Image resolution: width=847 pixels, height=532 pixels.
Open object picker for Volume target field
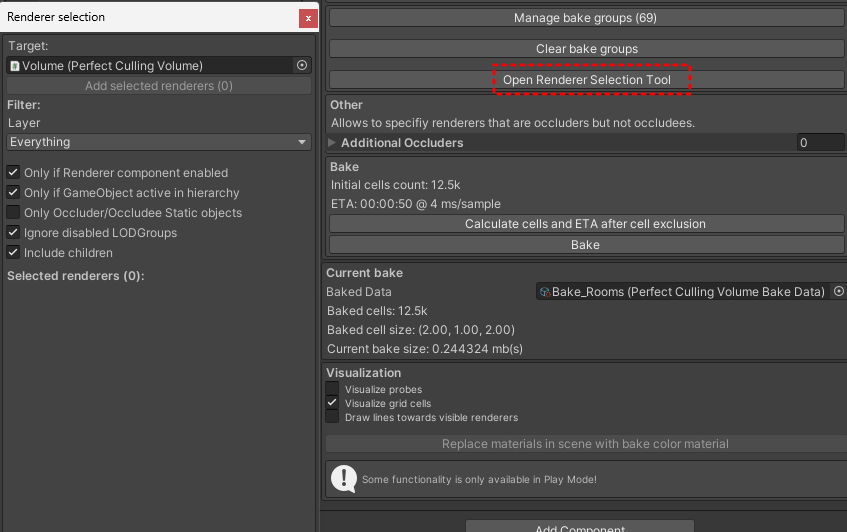pos(302,65)
